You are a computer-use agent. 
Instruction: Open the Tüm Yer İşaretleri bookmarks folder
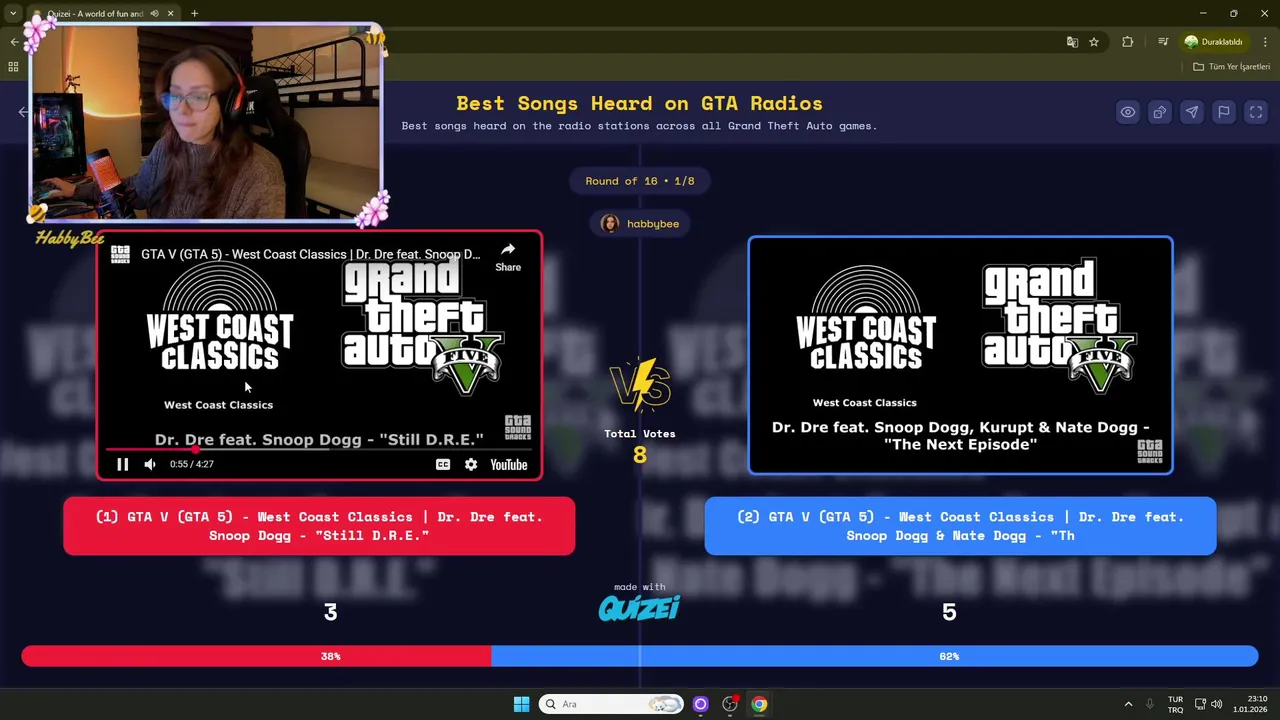1232,67
